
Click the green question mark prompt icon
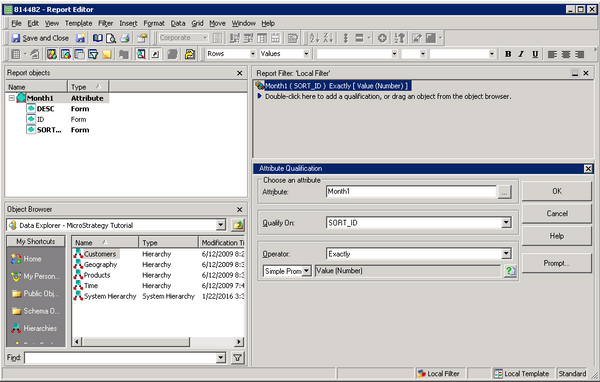(510, 271)
